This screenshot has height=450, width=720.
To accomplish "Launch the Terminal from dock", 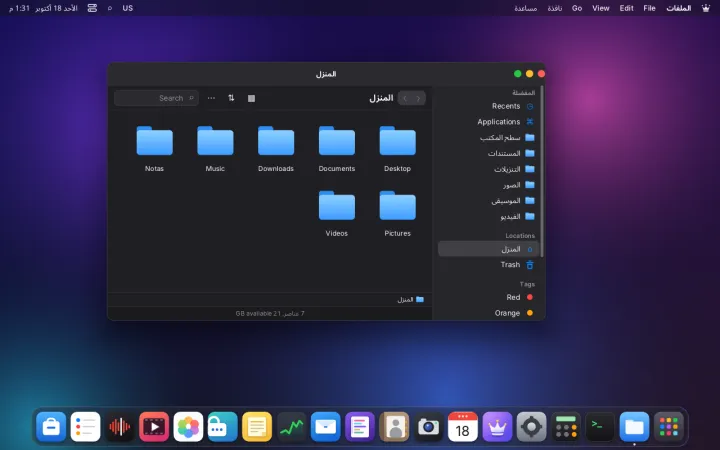I will click(x=600, y=427).
